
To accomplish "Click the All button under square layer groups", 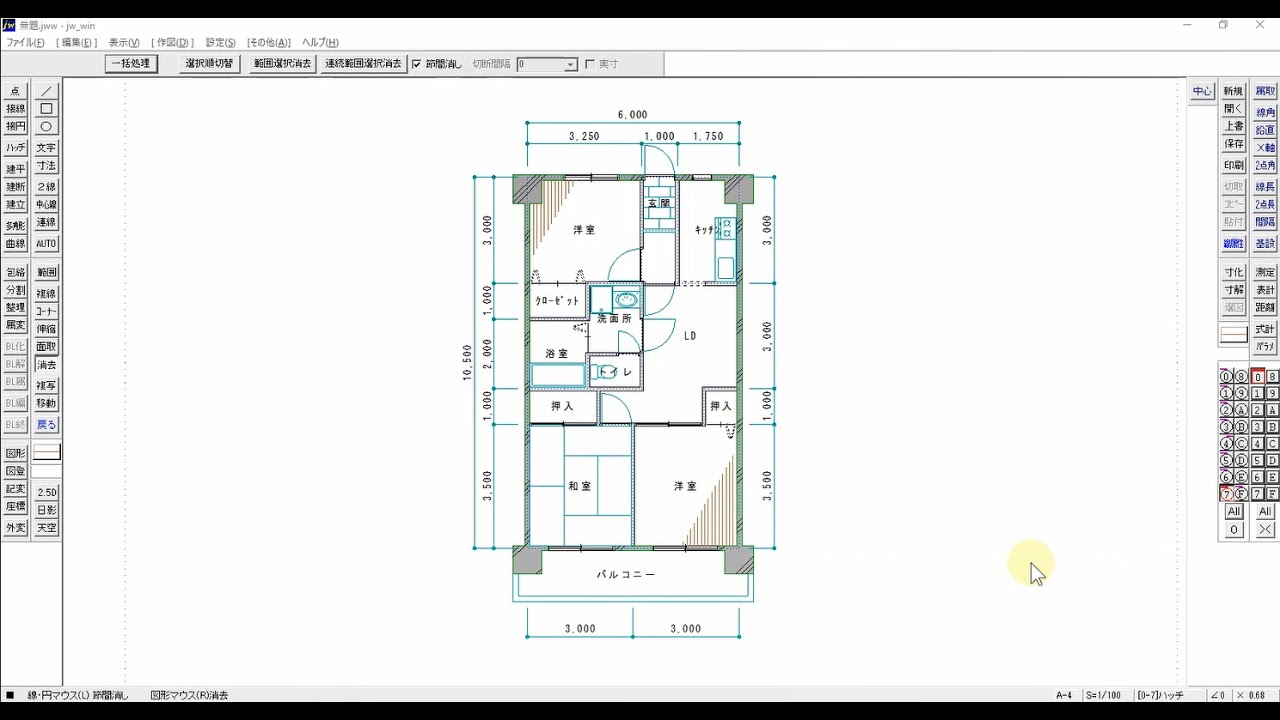I will coord(1265,512).
